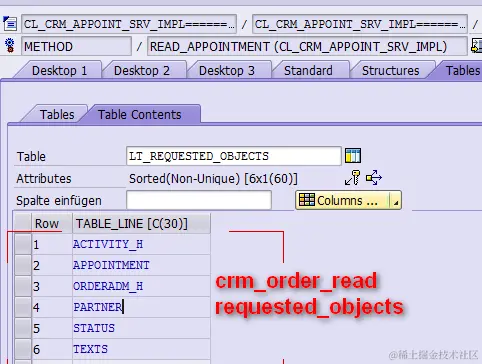Screen dimensions: 482x364
Task: Click the APPOINTMENT cell
Action: (141, 265)
